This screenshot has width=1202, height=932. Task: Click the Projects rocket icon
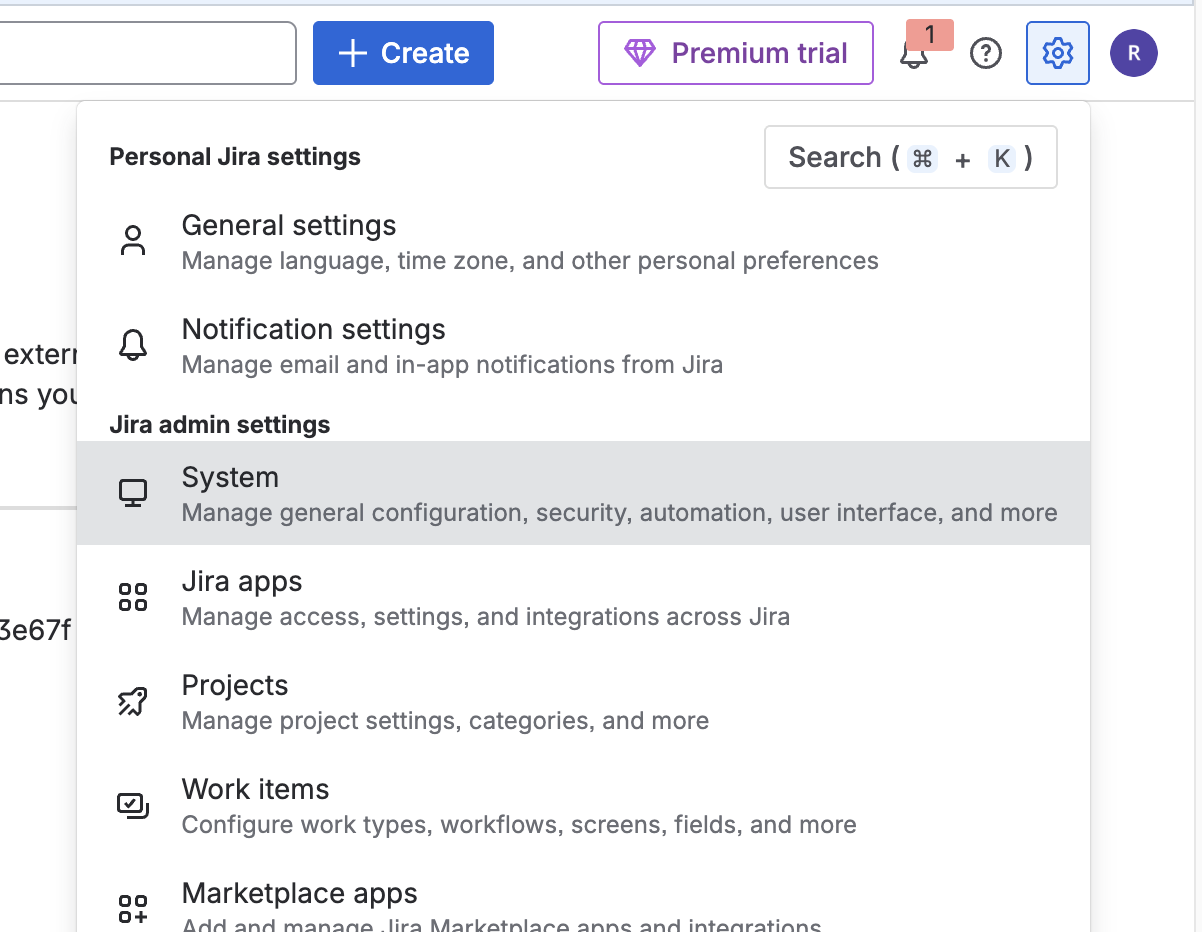point(133,701)
